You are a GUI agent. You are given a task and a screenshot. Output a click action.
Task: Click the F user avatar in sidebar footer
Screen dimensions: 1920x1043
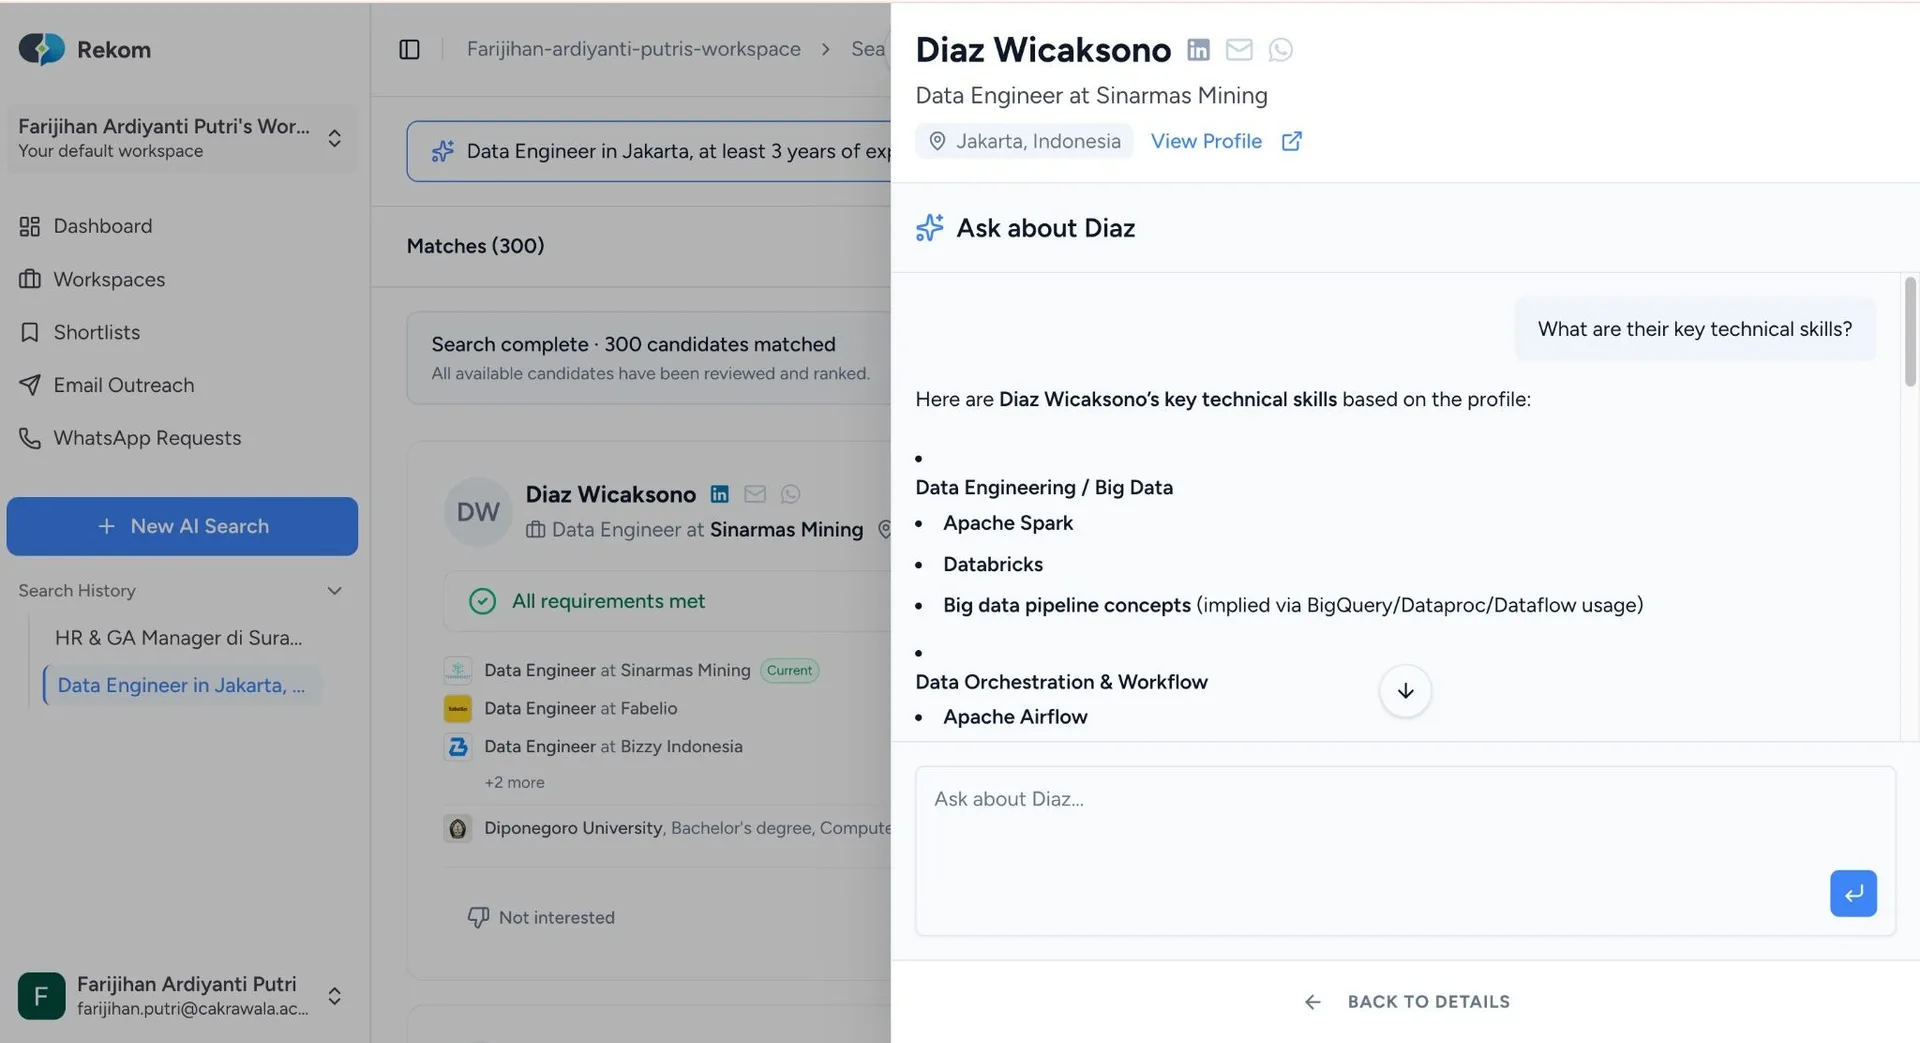tap(41, 996)
